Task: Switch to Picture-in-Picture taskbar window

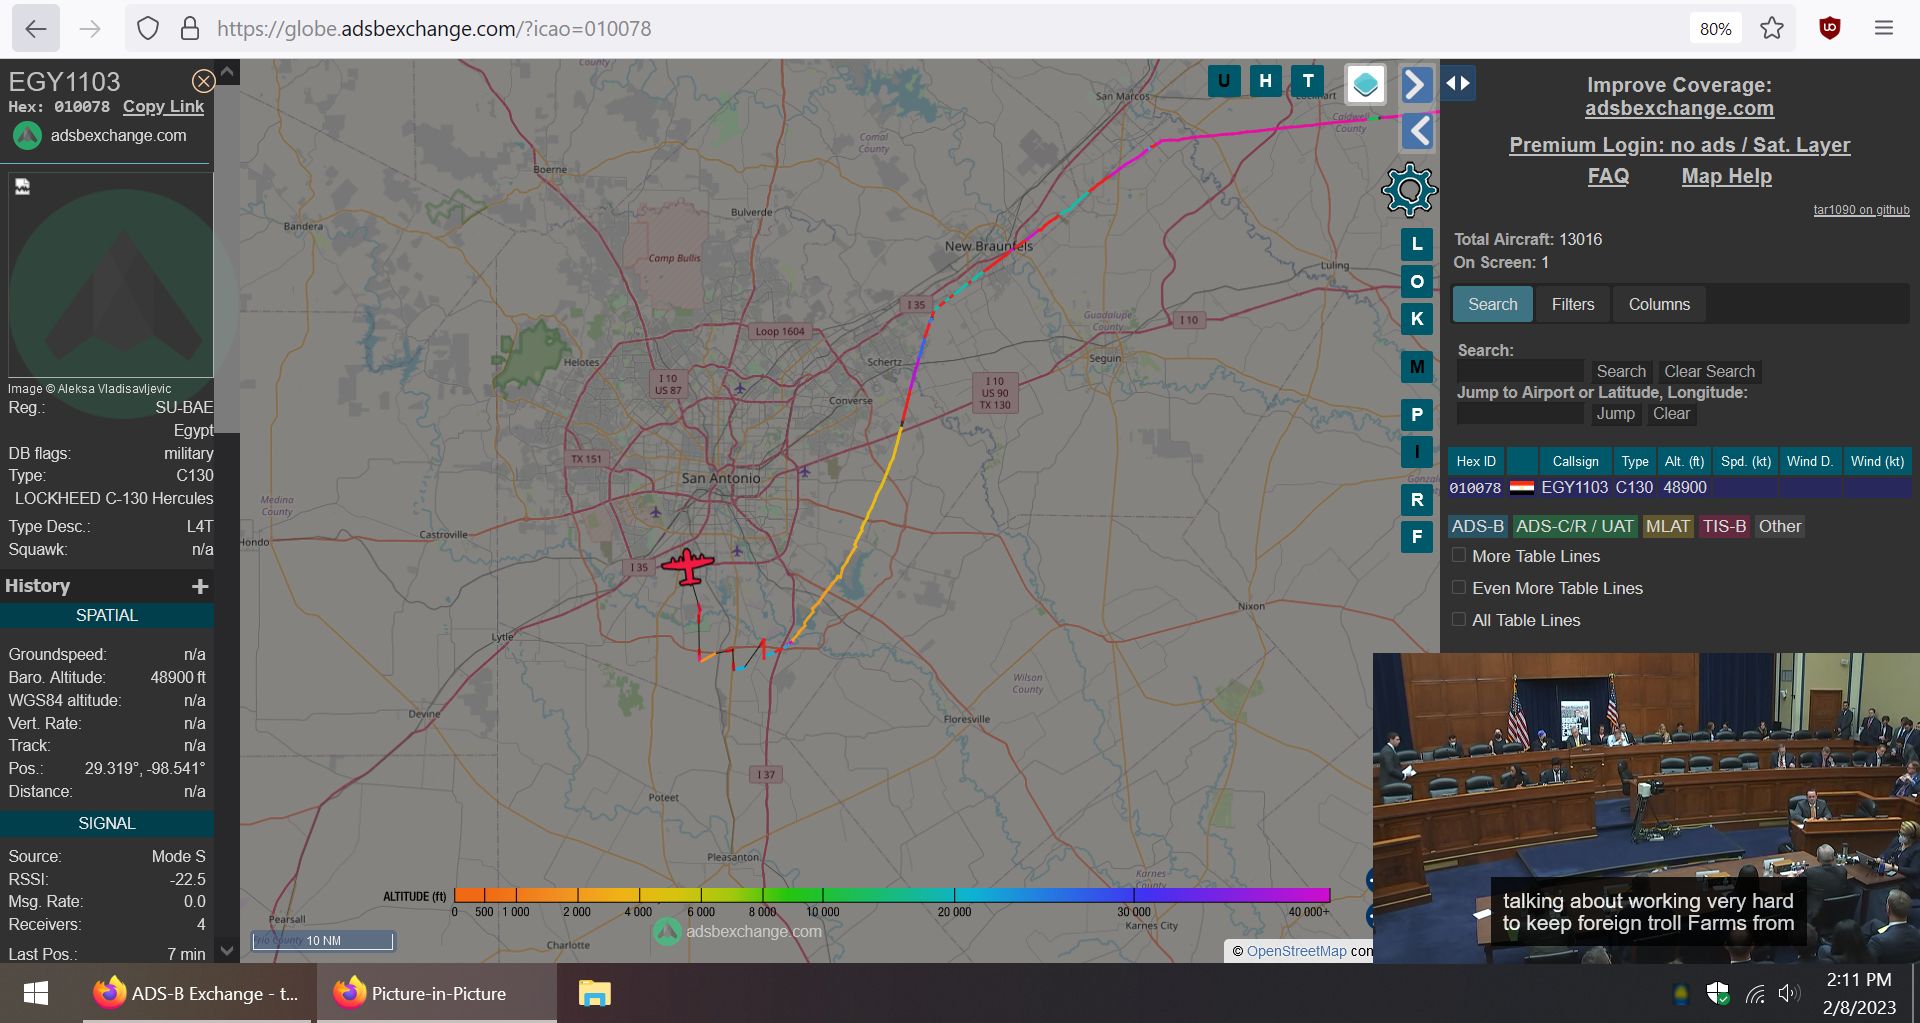Action: point(437,993)
